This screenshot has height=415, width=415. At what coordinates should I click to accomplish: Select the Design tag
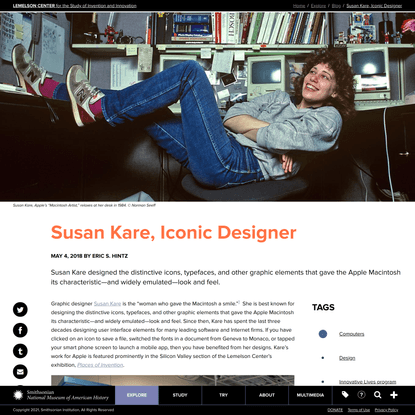coord(347,358)
